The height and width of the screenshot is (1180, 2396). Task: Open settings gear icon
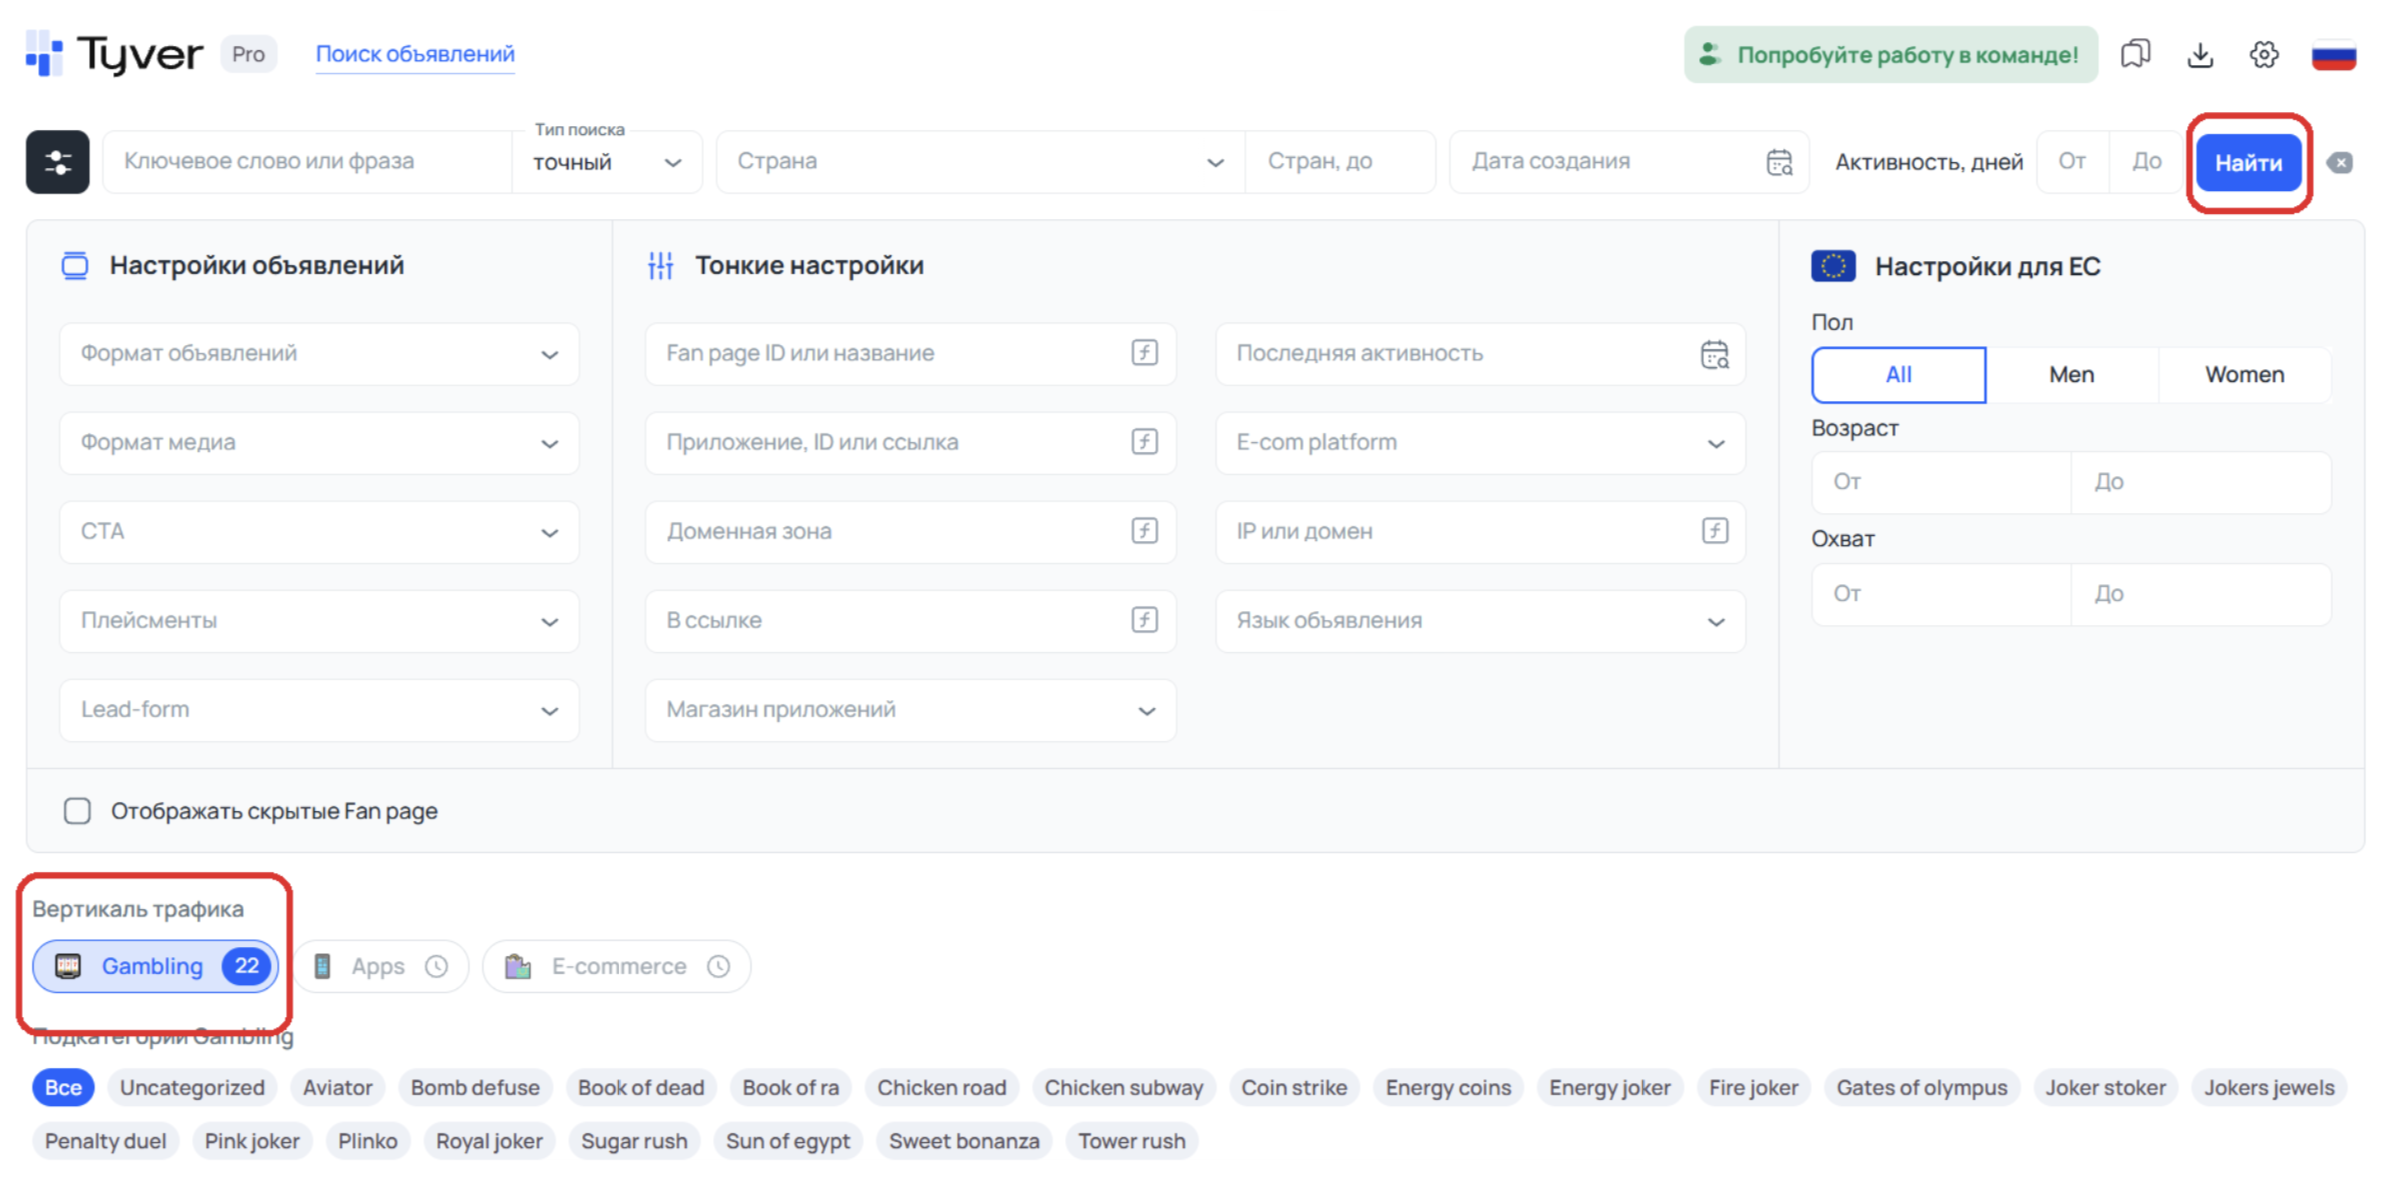coord(2264,54)
